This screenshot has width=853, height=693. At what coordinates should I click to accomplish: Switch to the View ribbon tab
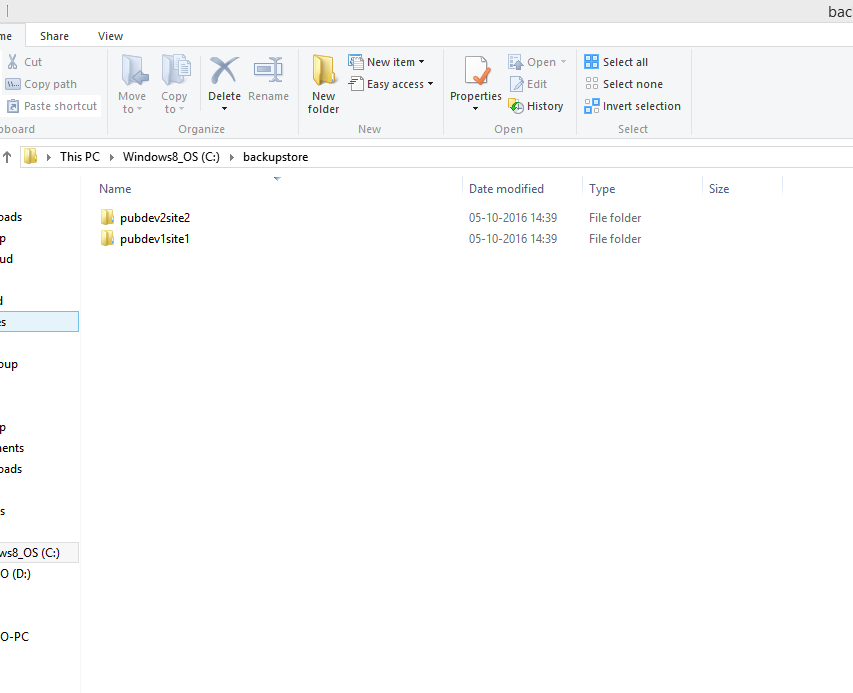click(110, 35)
